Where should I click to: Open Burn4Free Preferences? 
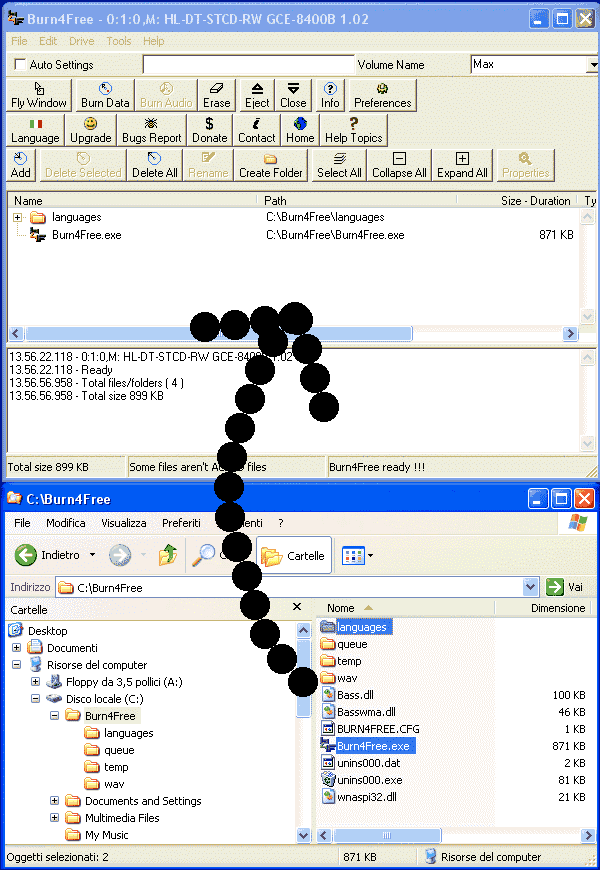382,95
